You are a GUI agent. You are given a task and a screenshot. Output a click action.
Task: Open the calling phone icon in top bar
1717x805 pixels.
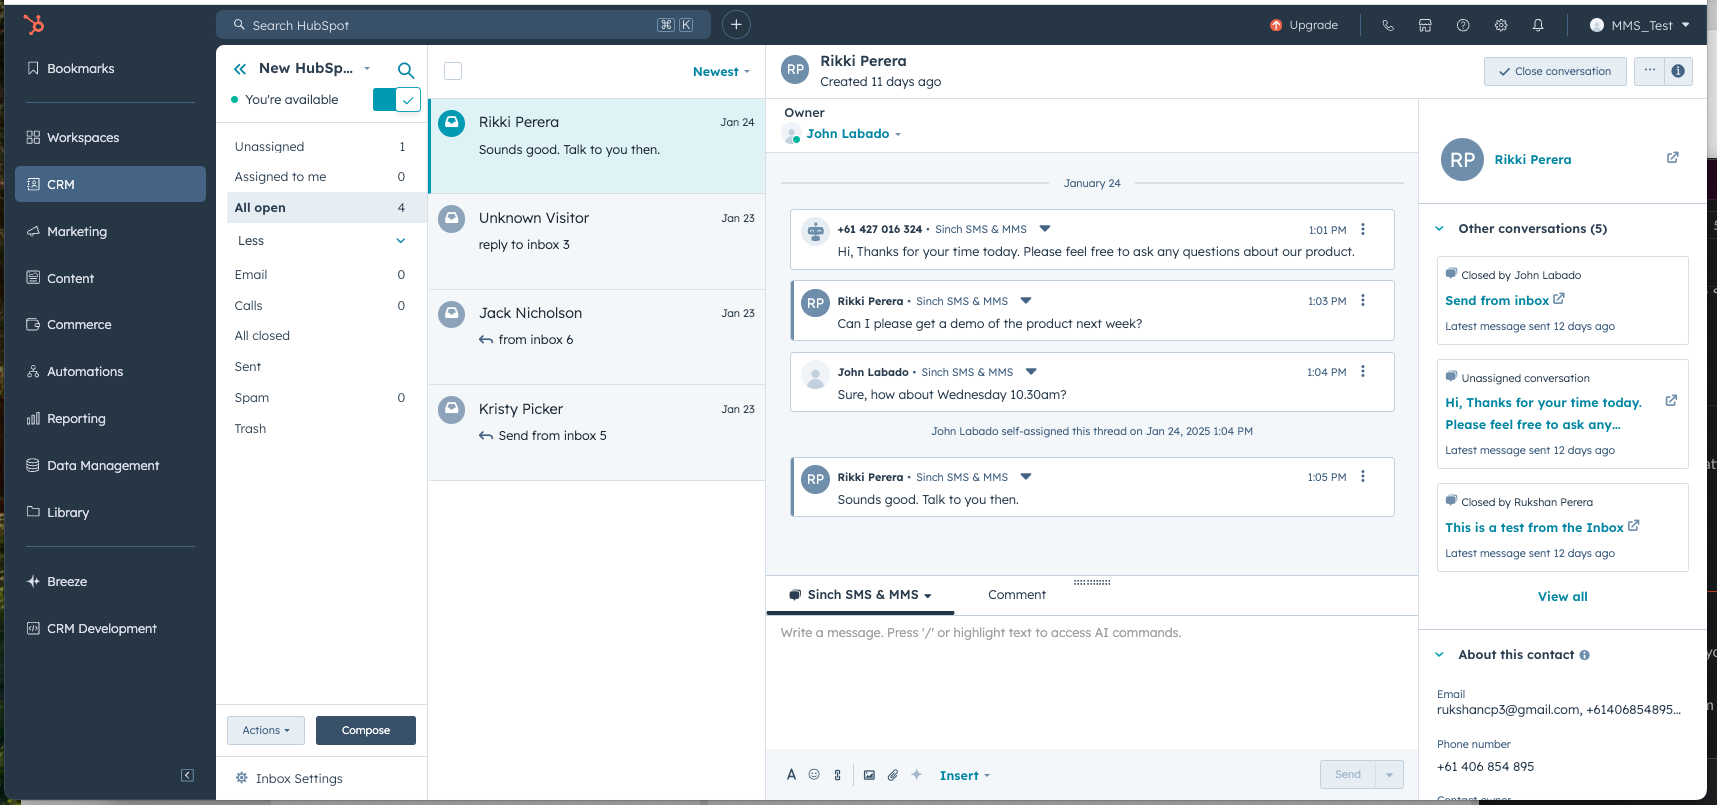(x=1388, y=26)
